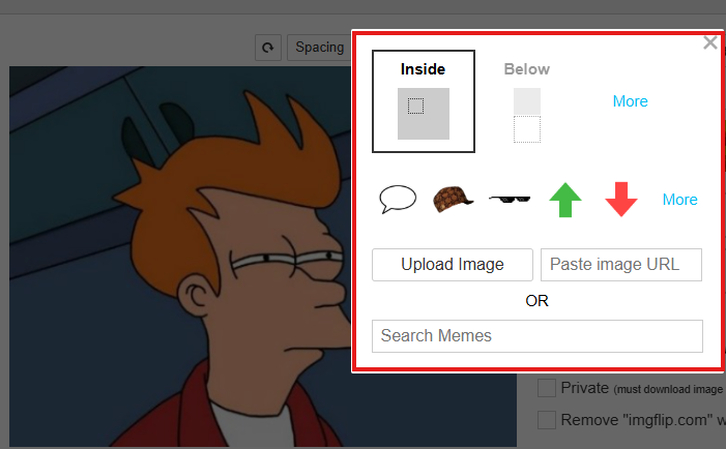The image size is (726, 449).
Task: Toggle Remove imgflip.com watermark checkbox
Action: coord(547,420)
